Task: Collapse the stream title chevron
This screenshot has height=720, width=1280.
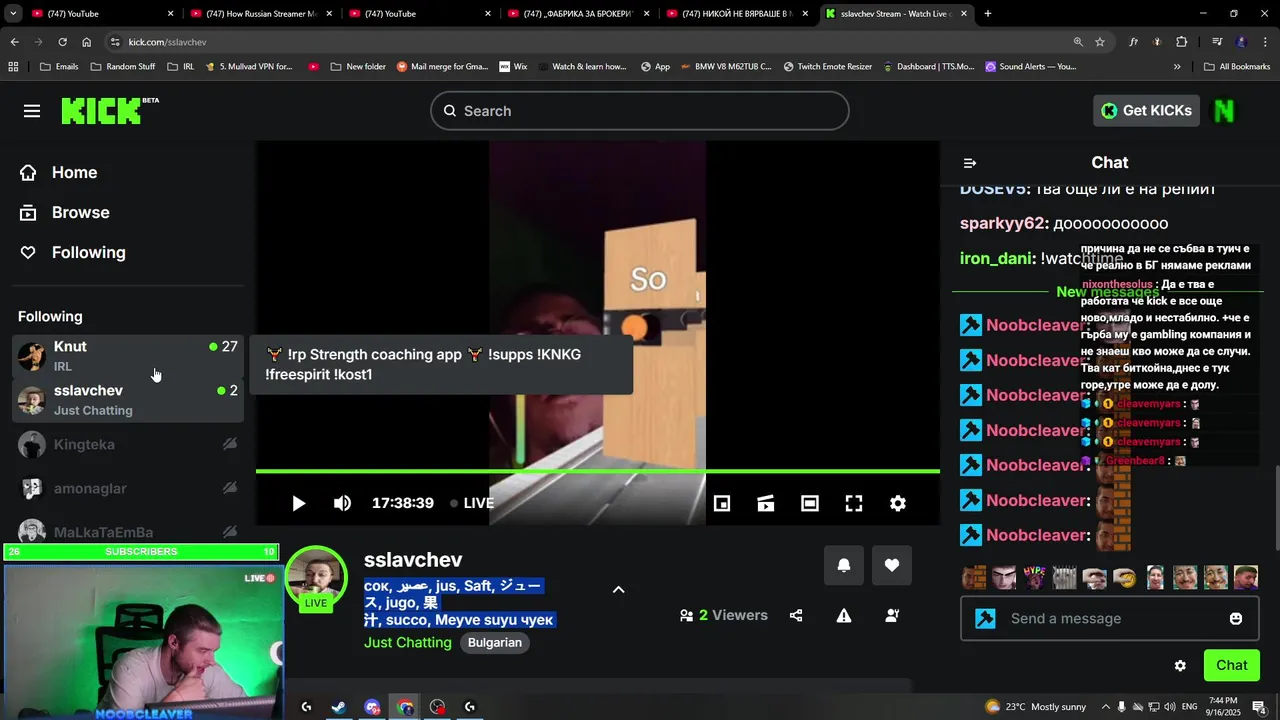Action: pos(618,589)
